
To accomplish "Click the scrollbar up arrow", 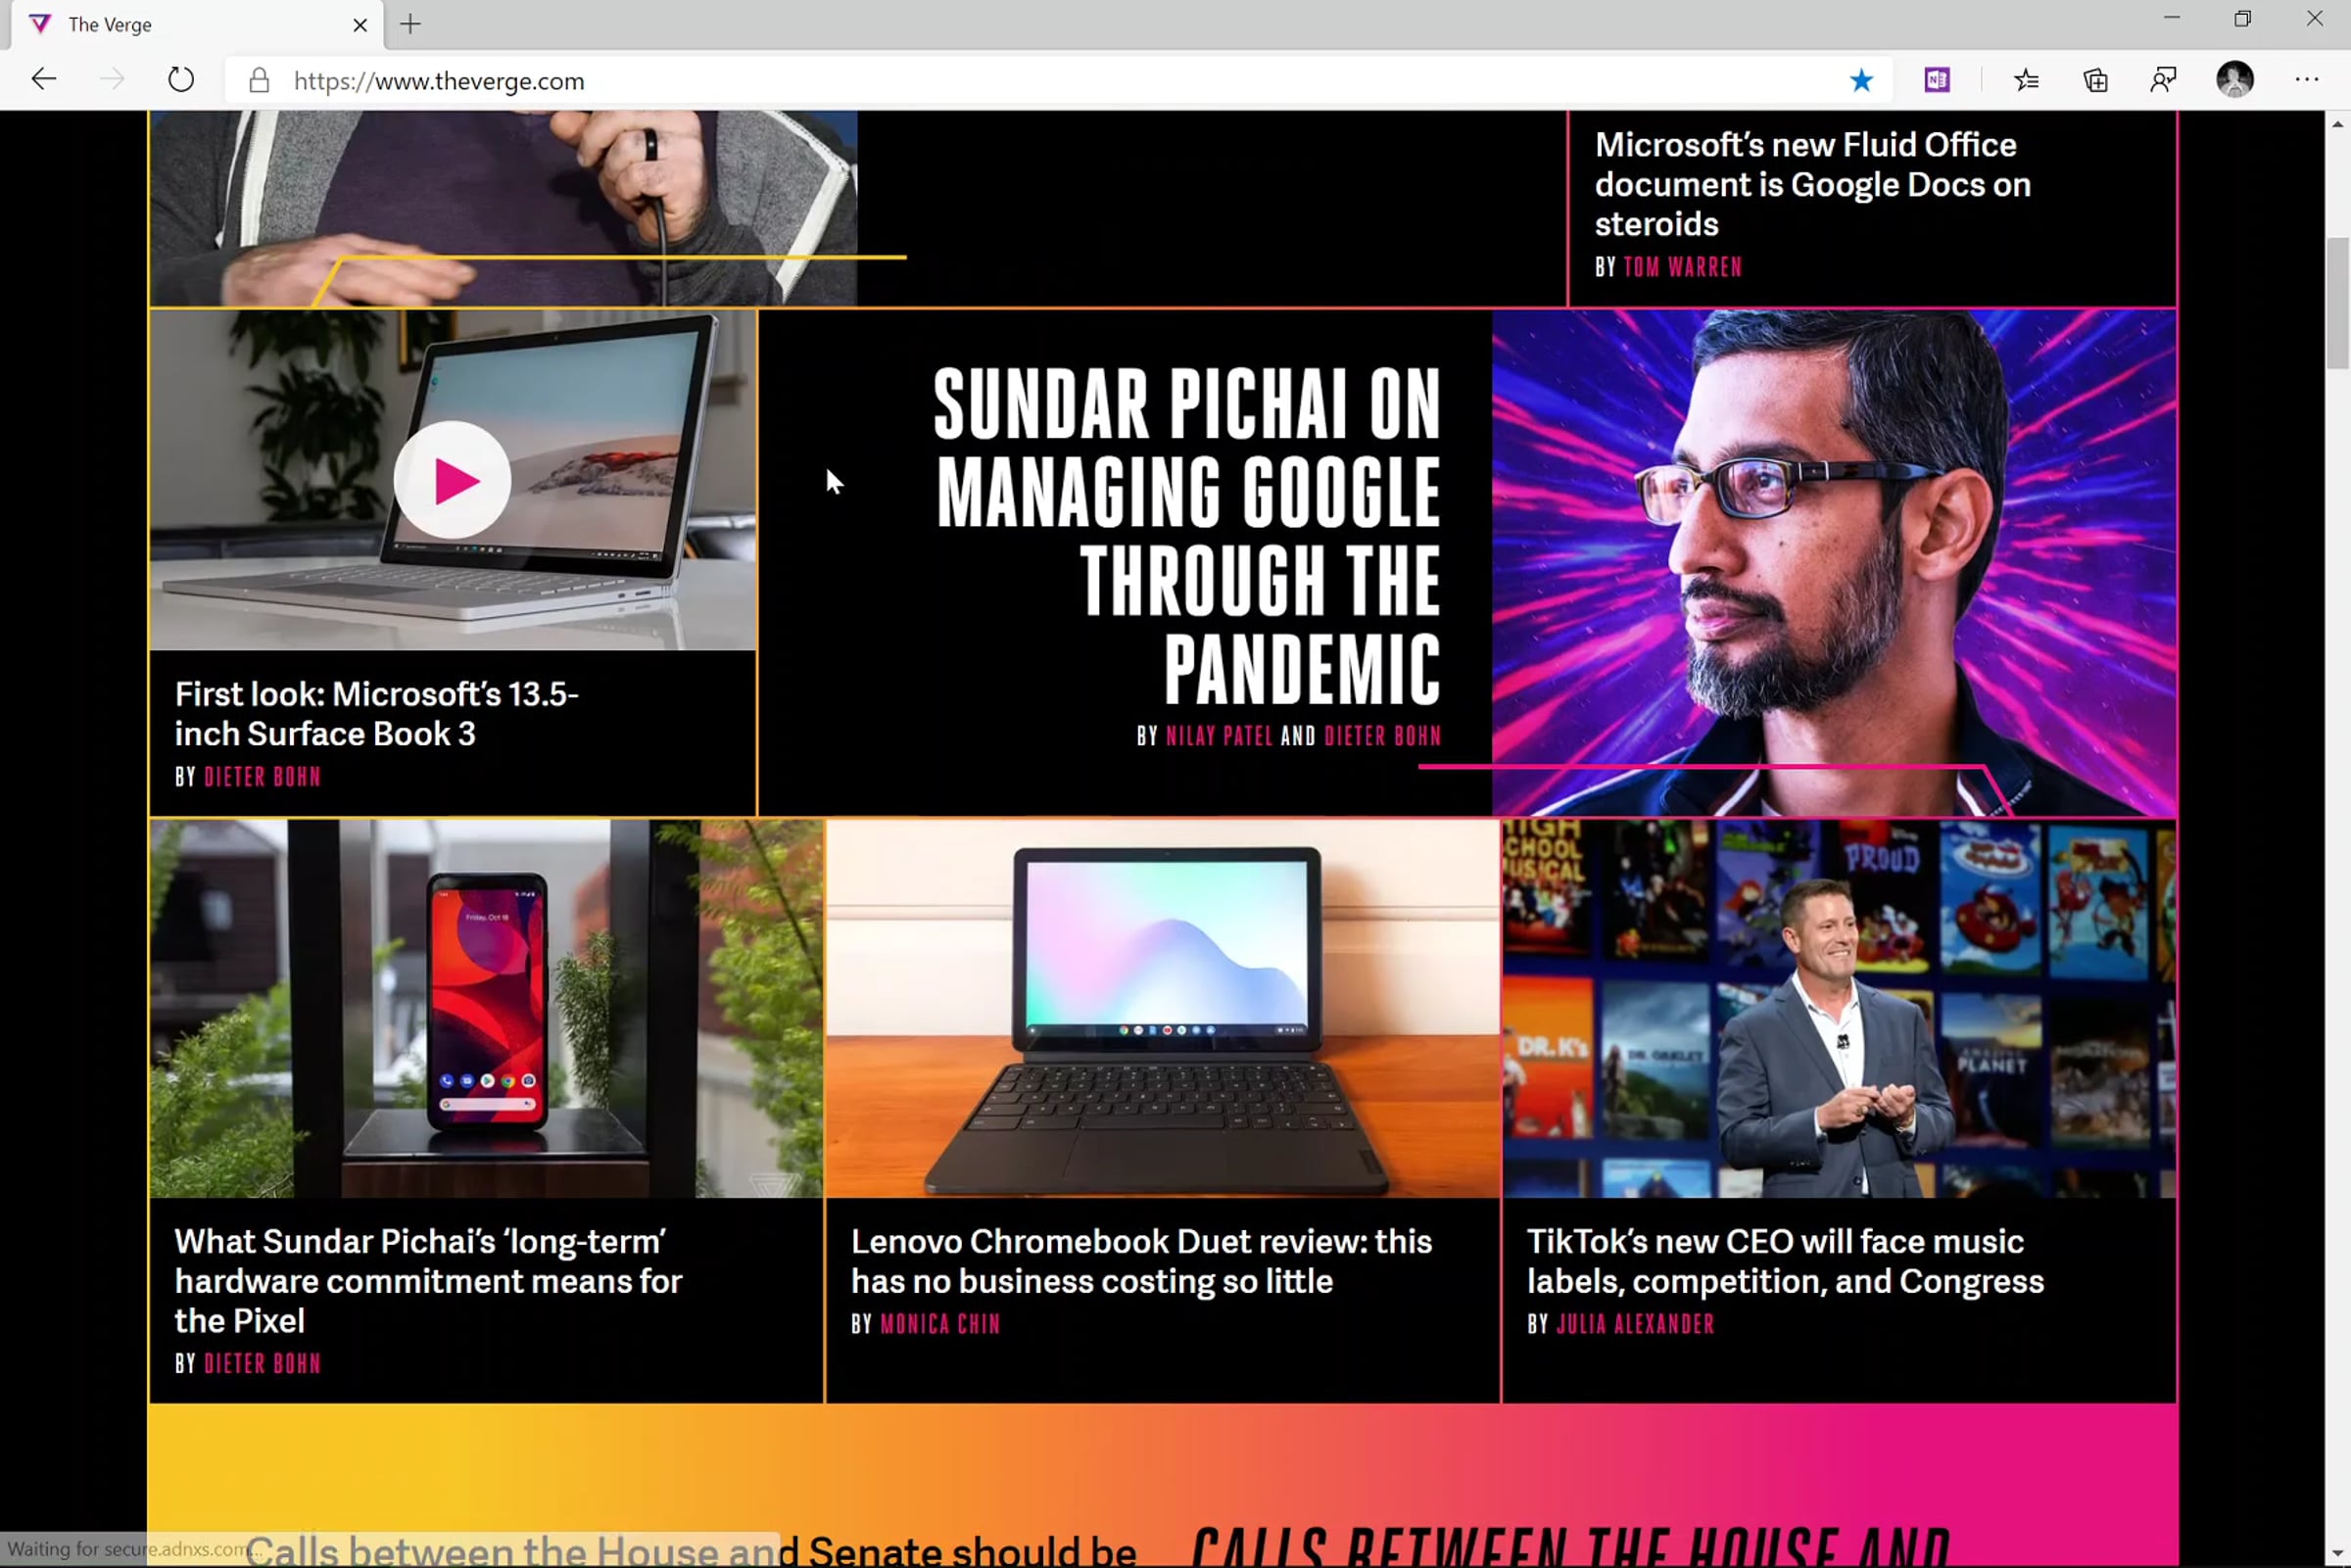I will [x=2337, y=124].
